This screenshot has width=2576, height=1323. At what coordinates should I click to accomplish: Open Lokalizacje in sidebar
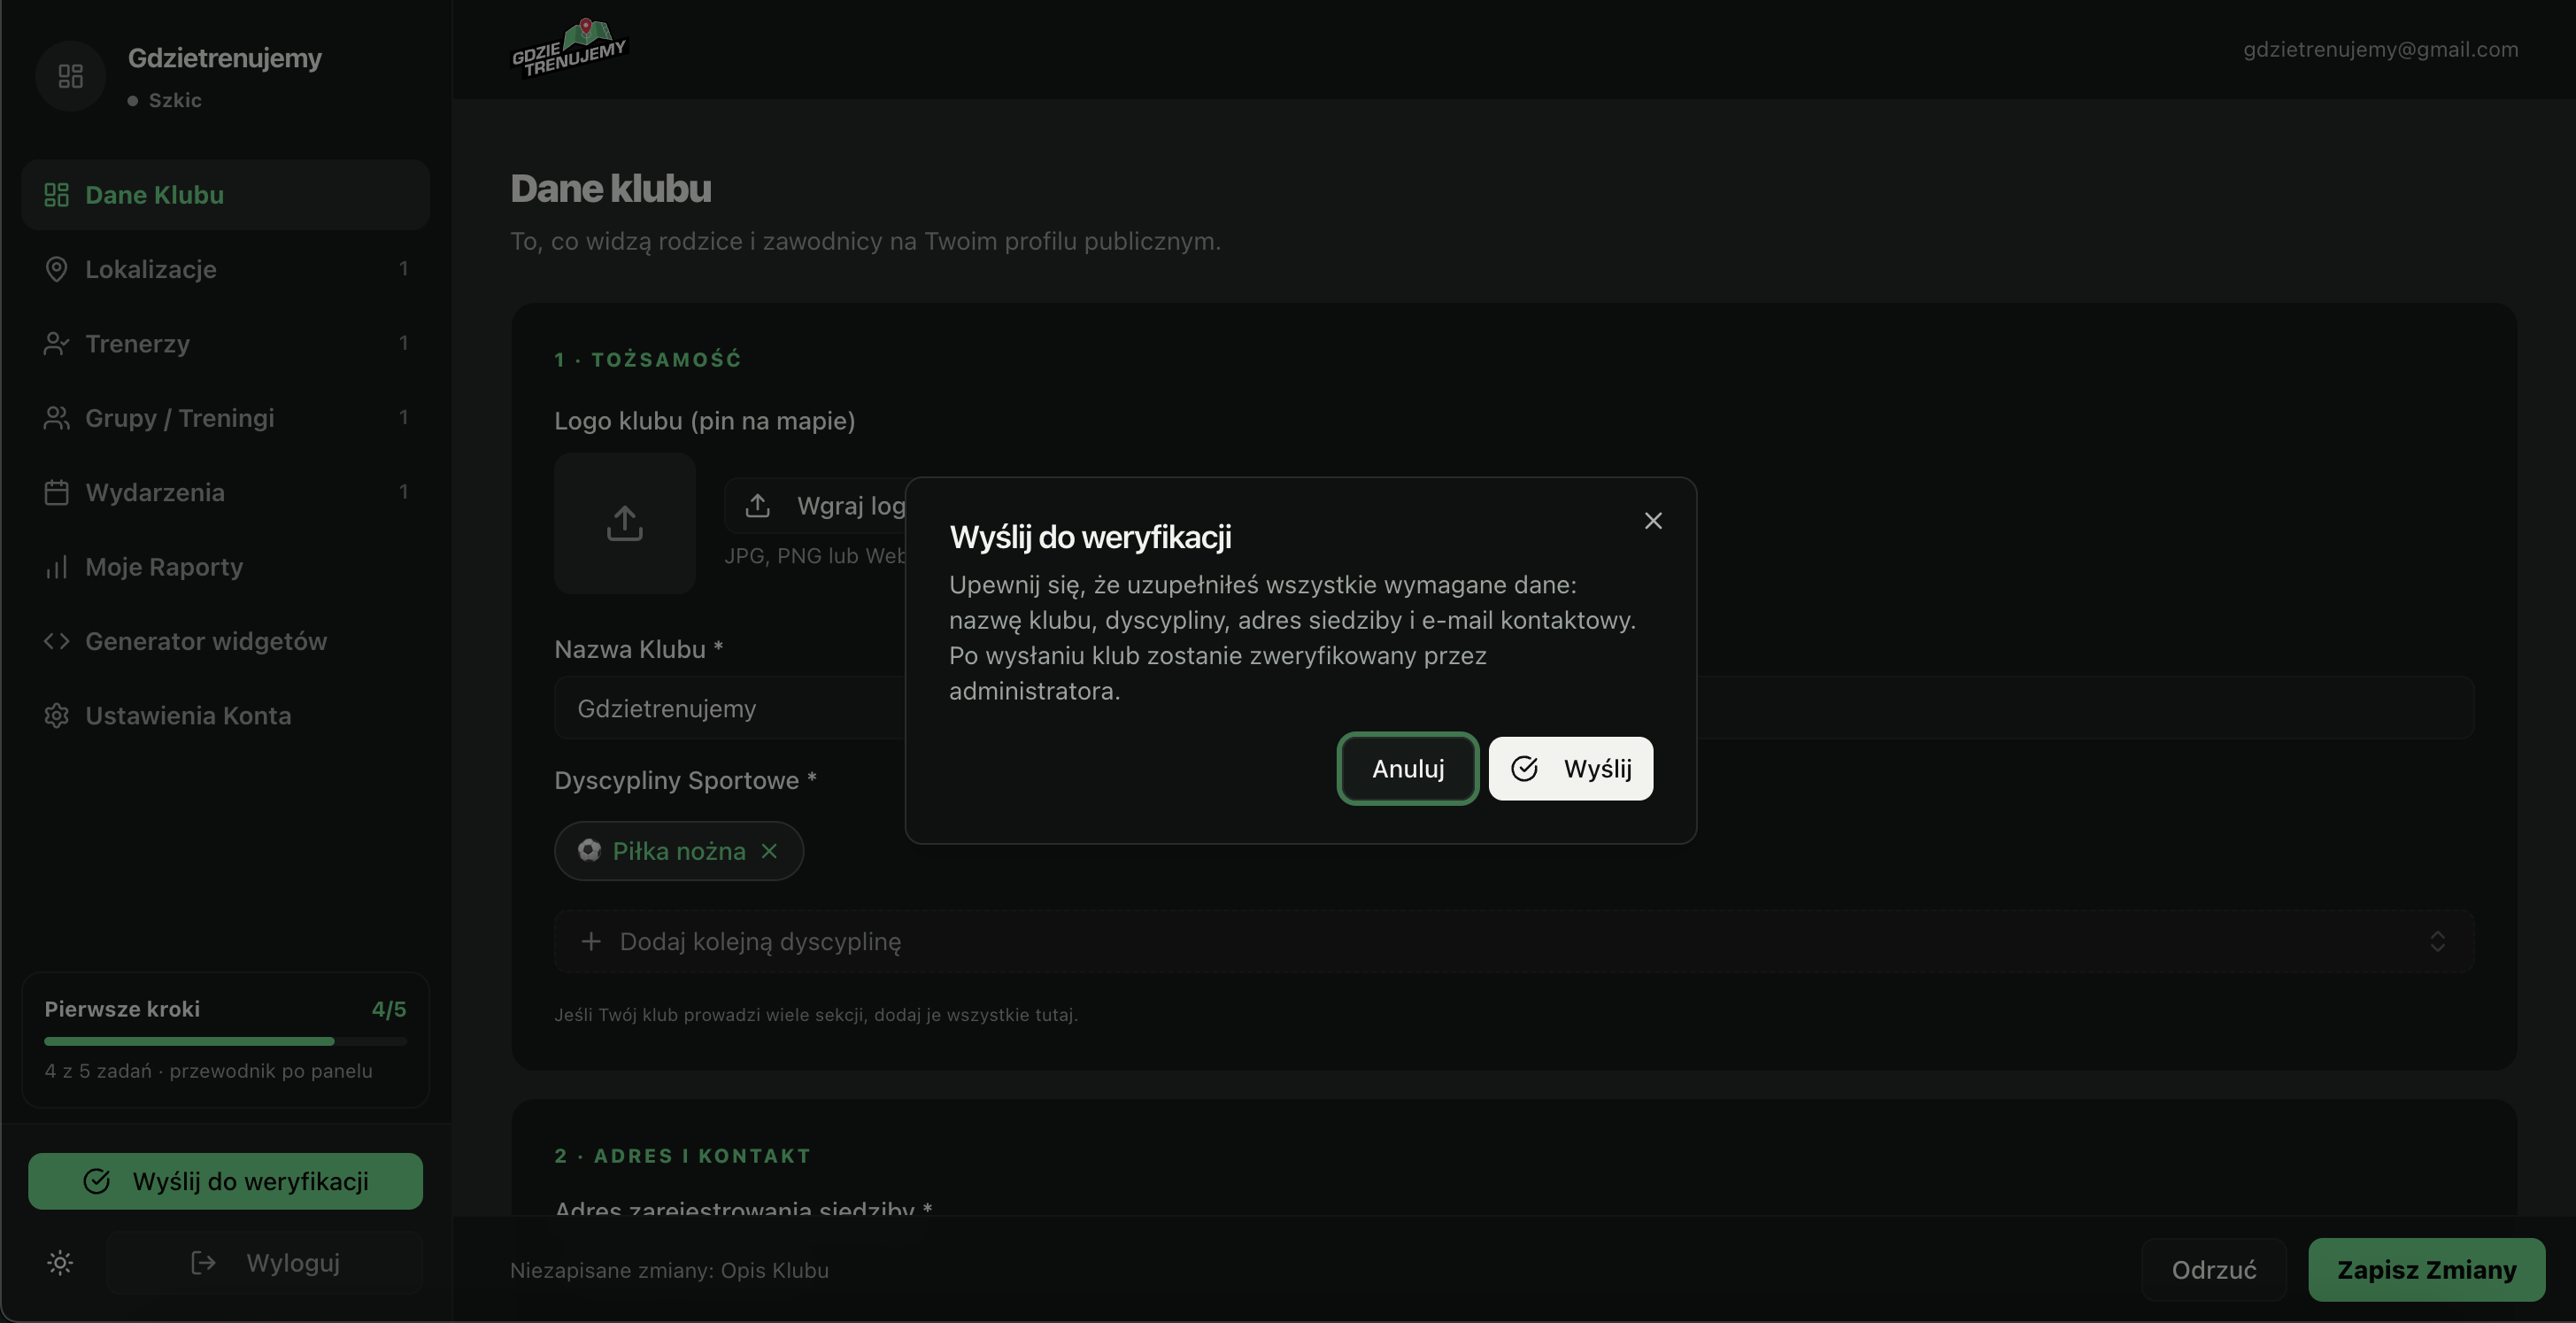tap(225, 269)
